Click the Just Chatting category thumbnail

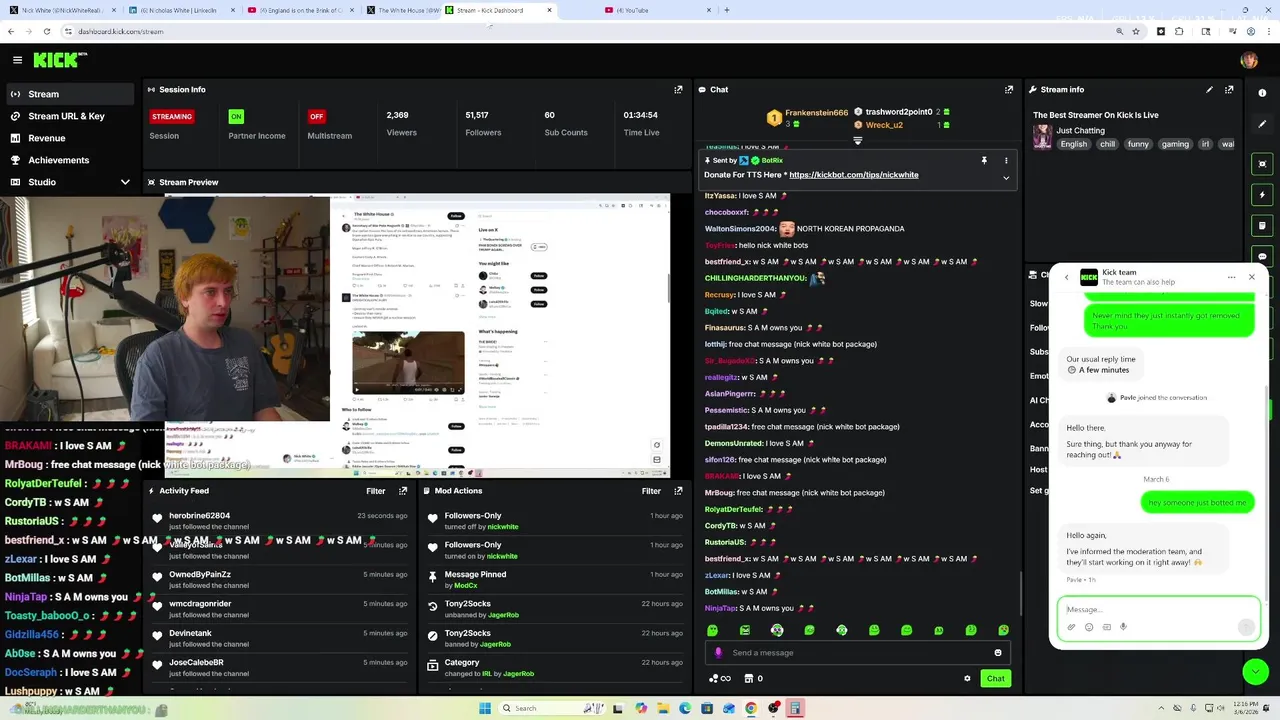coord(1043,137)
